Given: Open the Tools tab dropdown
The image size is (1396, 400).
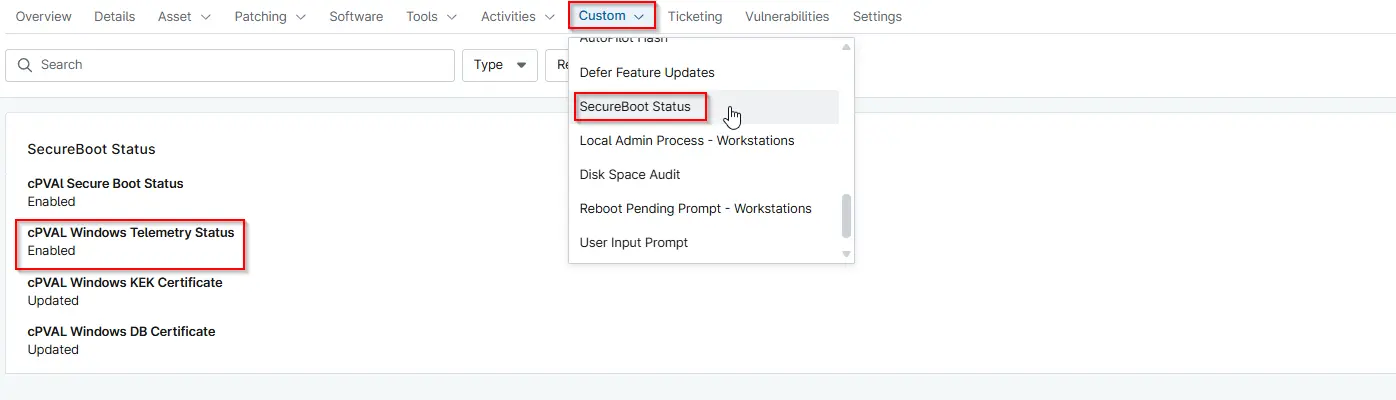Looking at the screenshot, I should pyautogui.click(x=432, y=17).
